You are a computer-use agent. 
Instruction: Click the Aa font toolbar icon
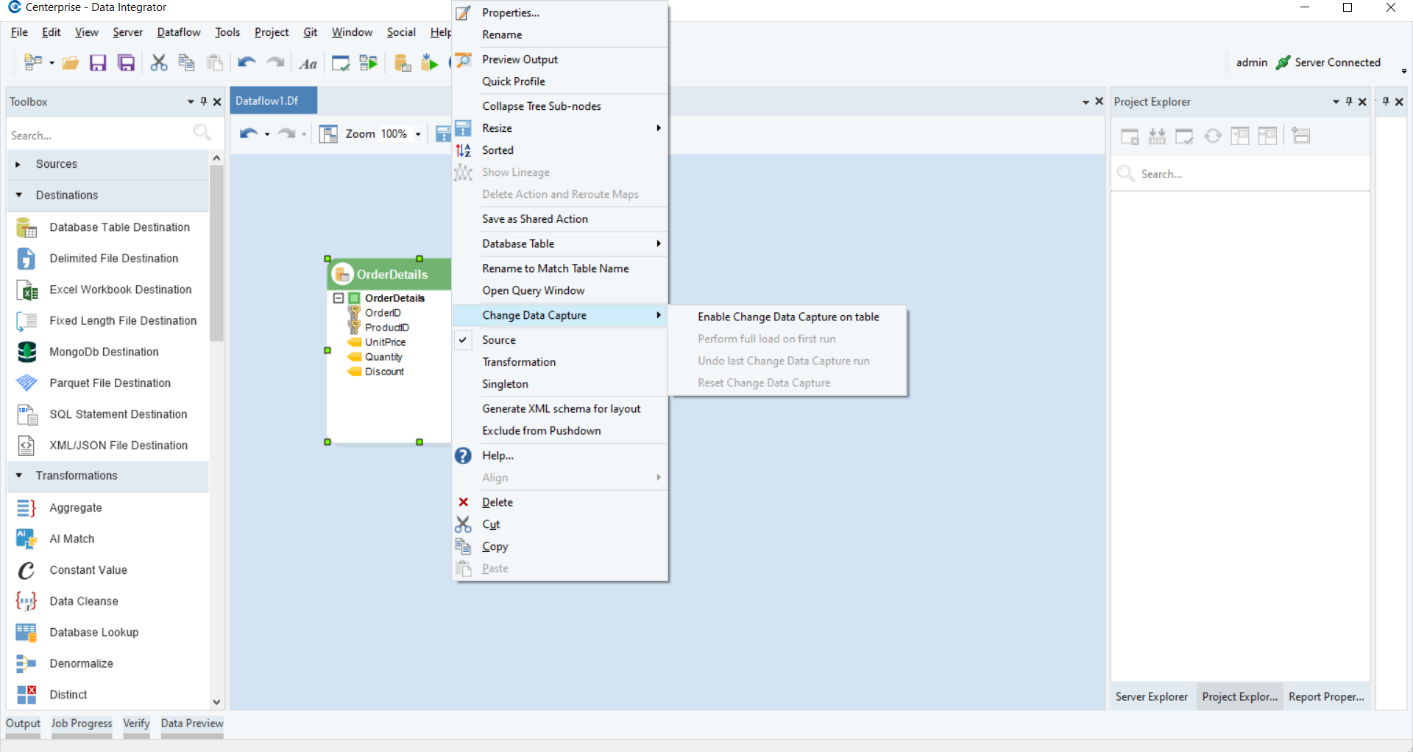(308, 63)
